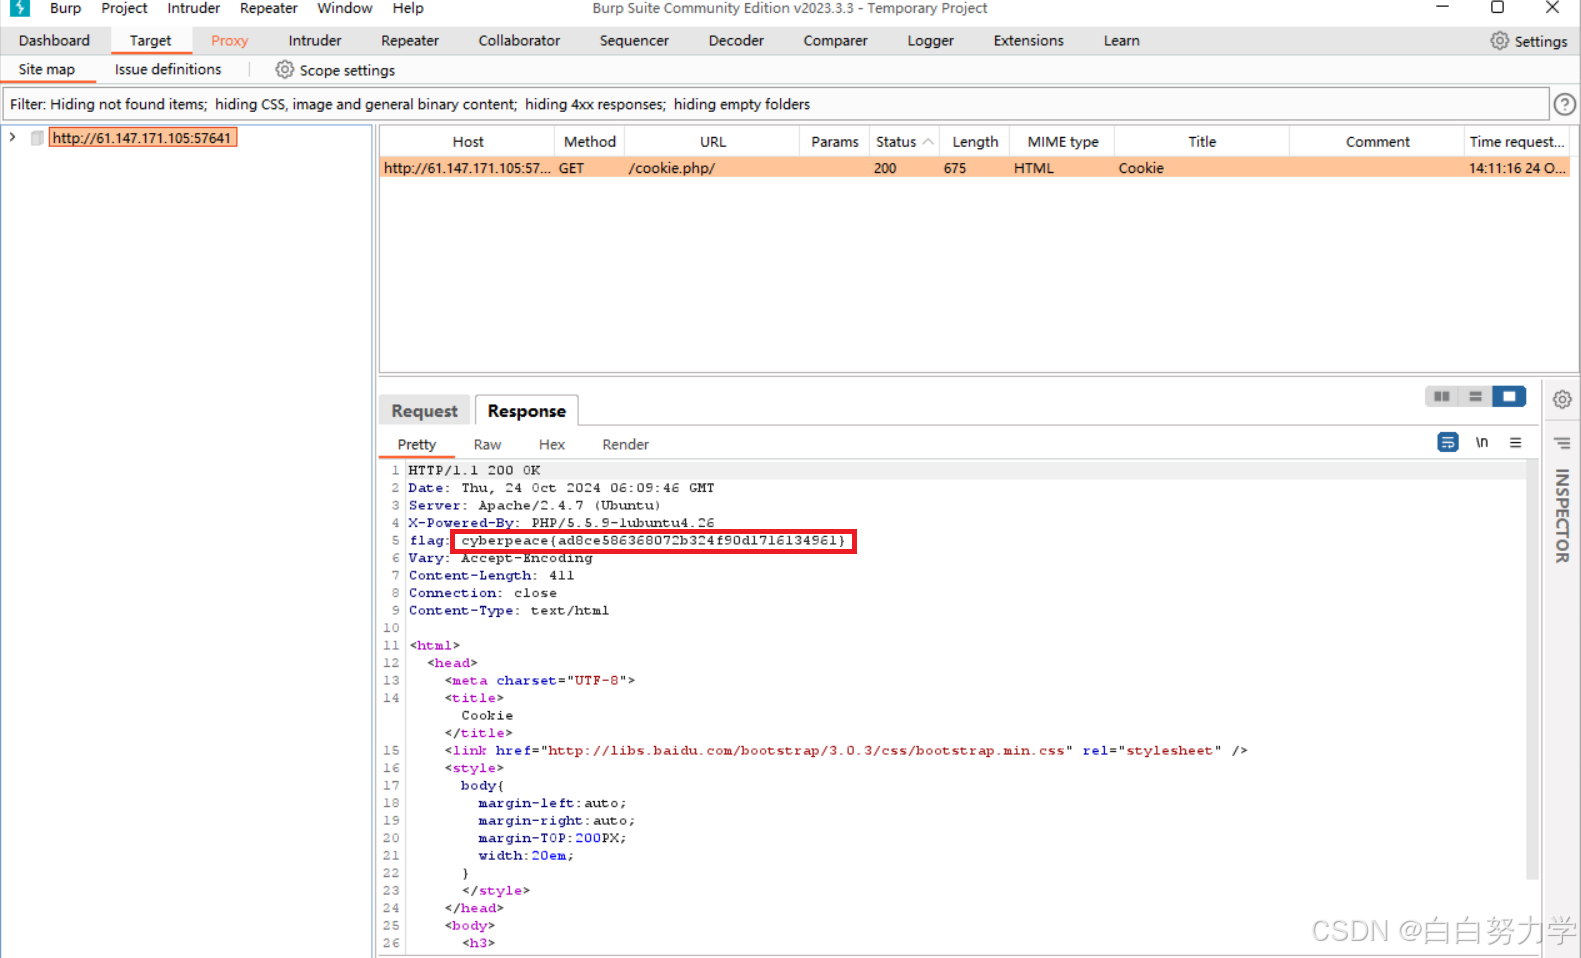Sort table by Method column
Image resolution: width=1581 pixels, height=958 pixels.
pos(589,142)
